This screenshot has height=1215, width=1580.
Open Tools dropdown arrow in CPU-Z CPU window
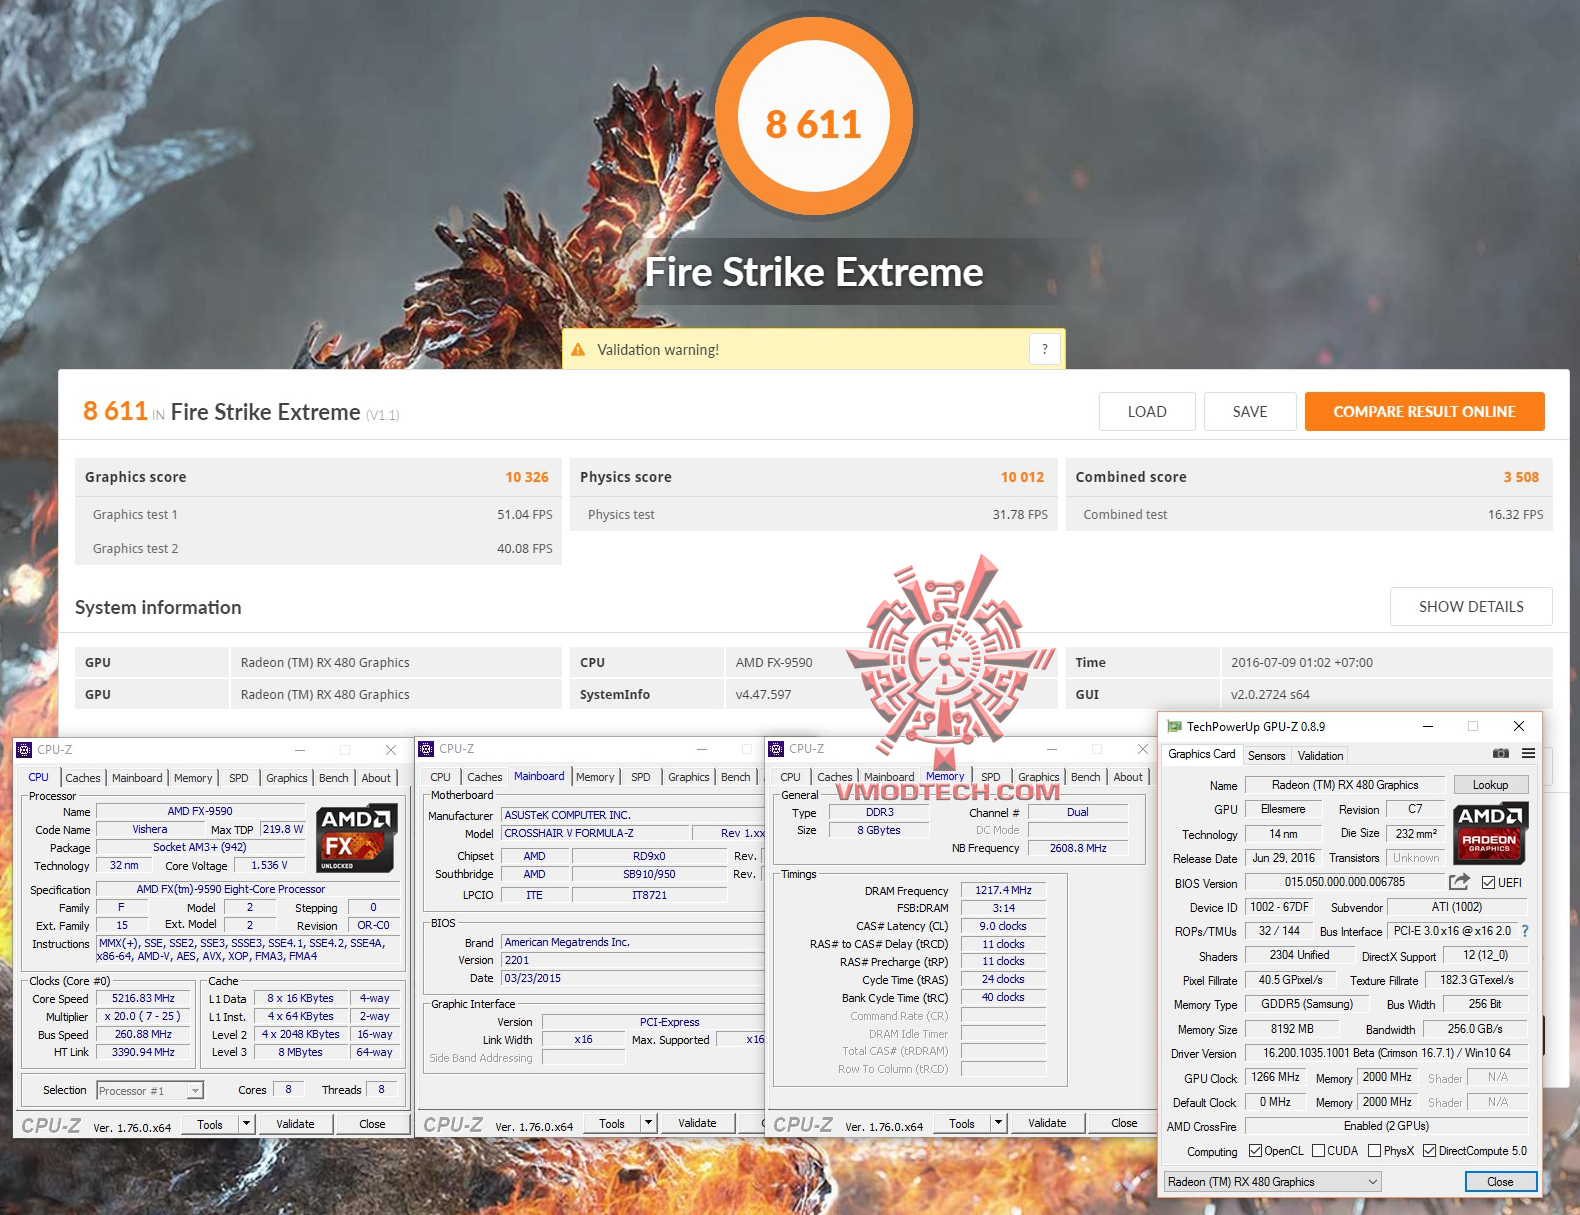(x=246, y=1124)
